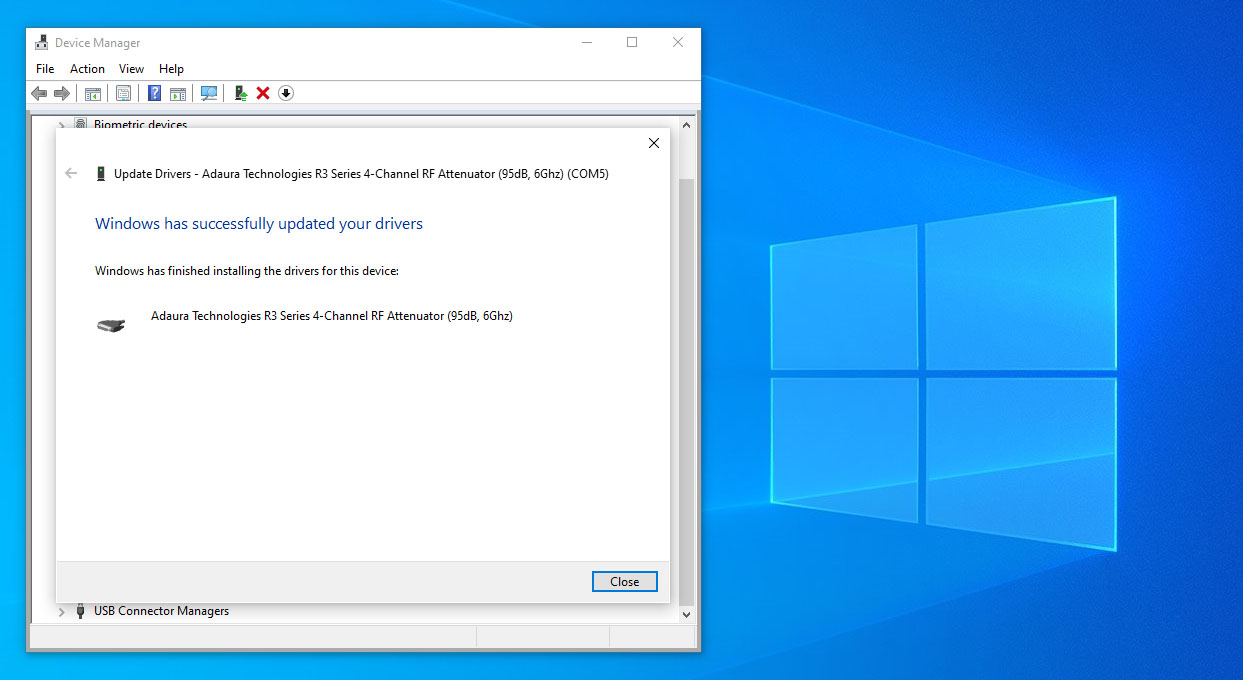This screenshot has width=1243, height=680.
Task: Click the vertical scrollbar thumb in device tree
Action: tap(686, 390)
